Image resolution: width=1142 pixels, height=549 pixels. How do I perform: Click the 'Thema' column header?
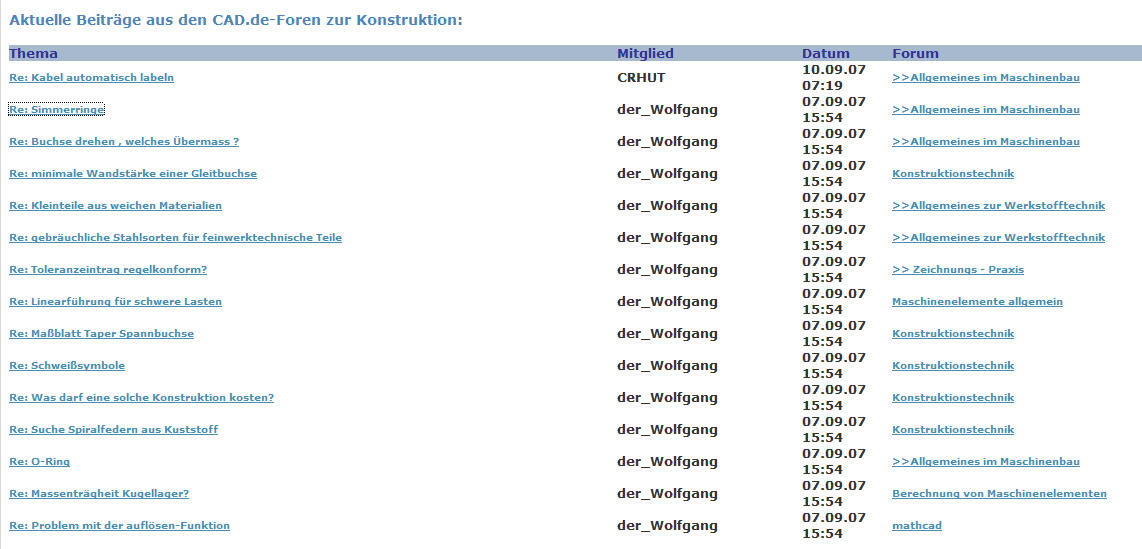(33, 54)
